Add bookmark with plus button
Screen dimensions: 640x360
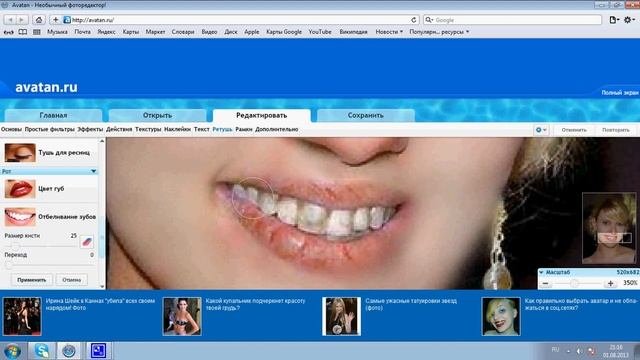point(55,20)
